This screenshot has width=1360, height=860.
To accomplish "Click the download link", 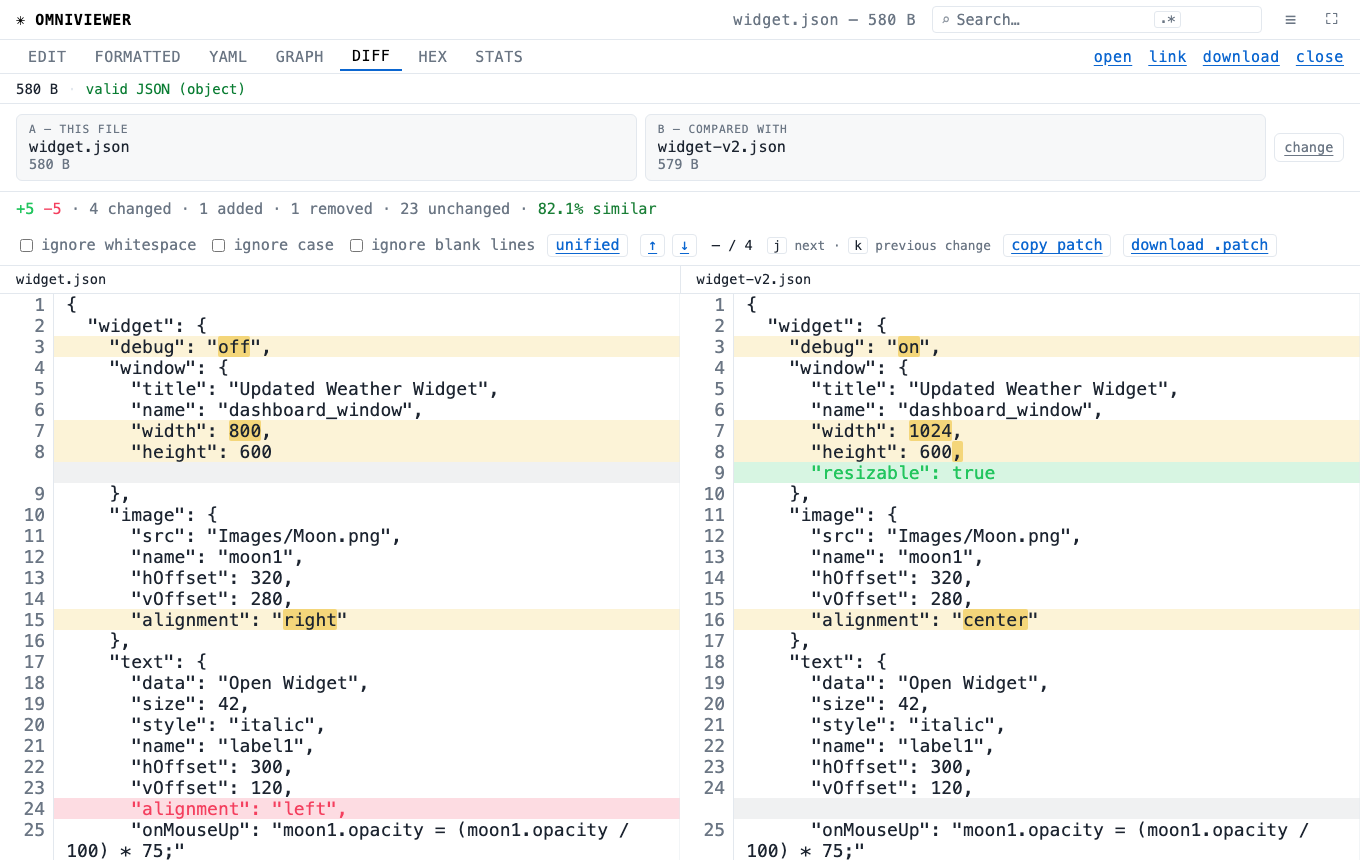I will pos(1241,57).
